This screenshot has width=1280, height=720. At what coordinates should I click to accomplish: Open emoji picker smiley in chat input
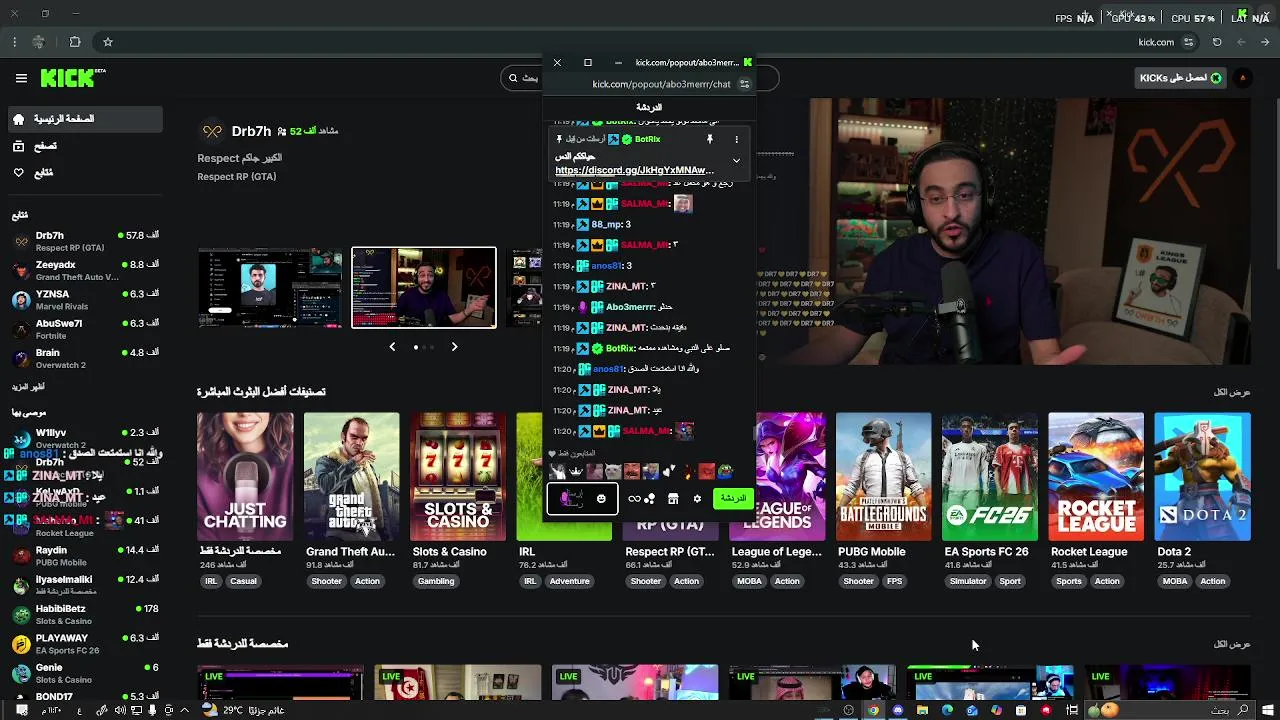pos(601,498)
